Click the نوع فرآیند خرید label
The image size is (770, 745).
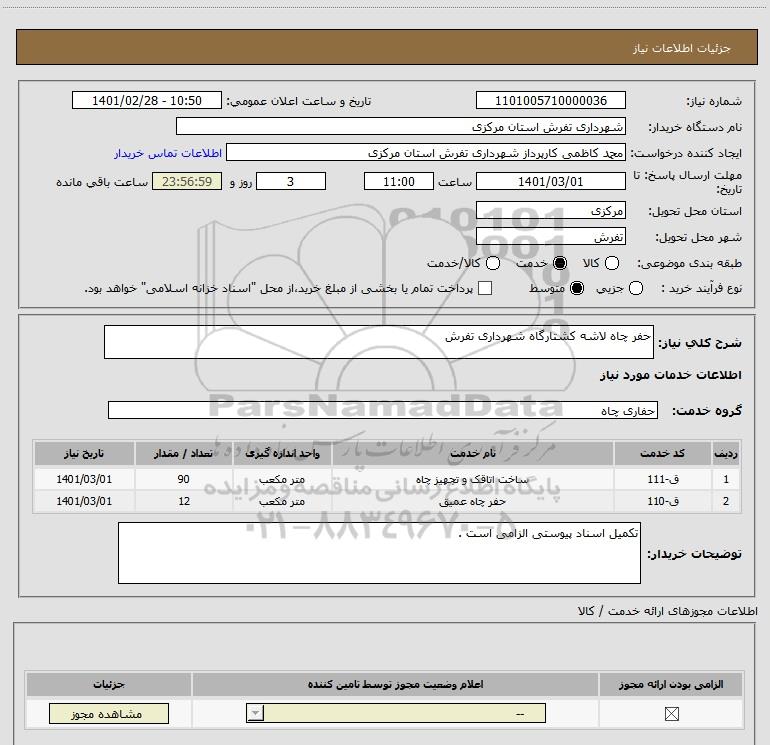pos(701,288)
